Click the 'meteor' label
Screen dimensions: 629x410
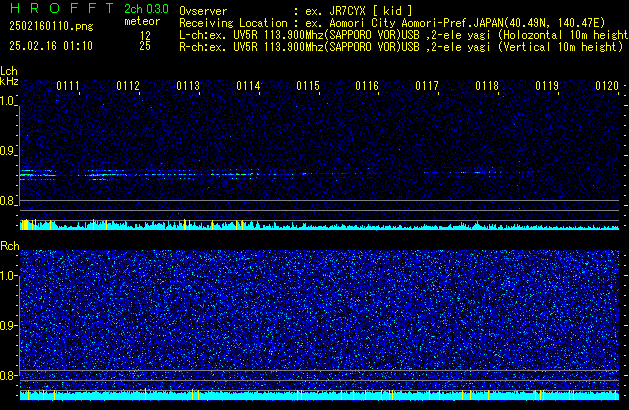click(142, 21)
